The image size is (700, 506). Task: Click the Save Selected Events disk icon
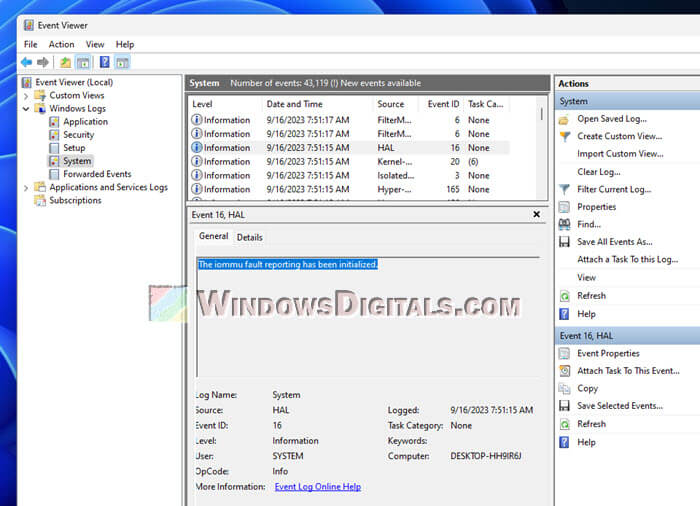564,406
